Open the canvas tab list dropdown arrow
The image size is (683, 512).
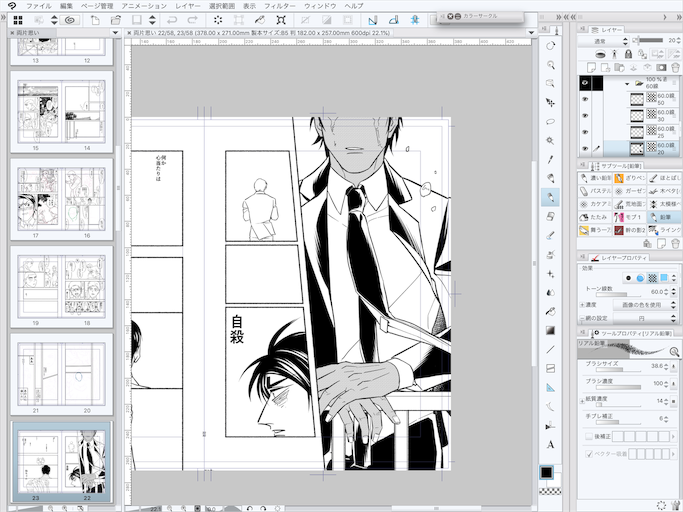point(531,33)
